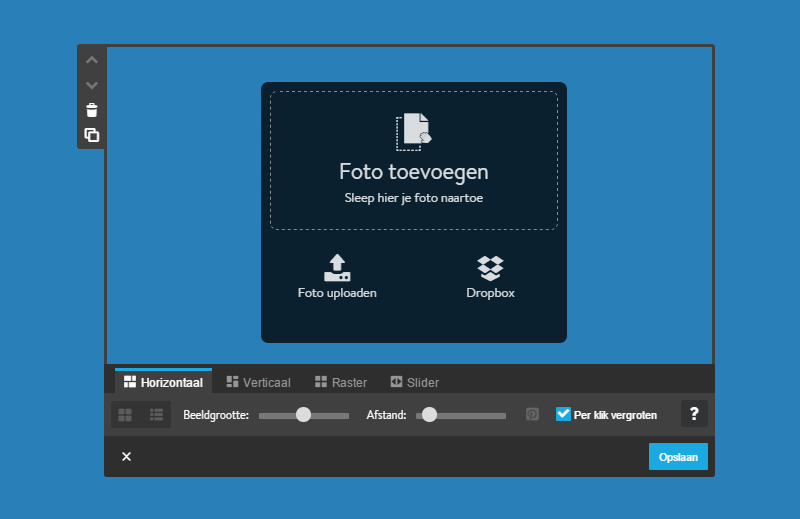The image size is (800, 519).
Task: Click the Afstand slider handle
Action: pos(430,414)
